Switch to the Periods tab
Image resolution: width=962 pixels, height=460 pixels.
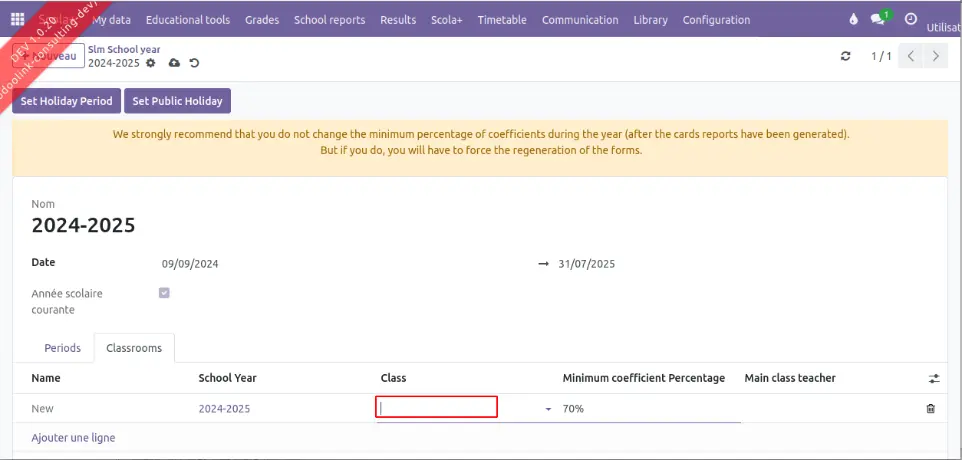point(63,348)
